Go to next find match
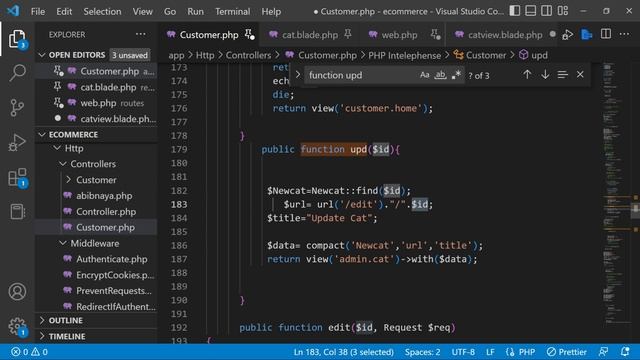The width and height of the screenshot is (640, 360). click(545, 75)
